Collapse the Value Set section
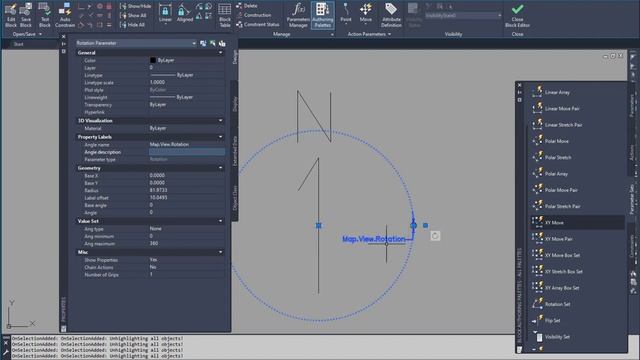 tap(220, 221)
